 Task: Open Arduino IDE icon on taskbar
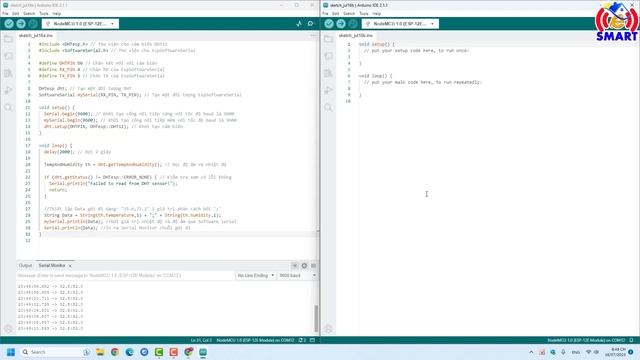pyautogui.click(x=203, y=352)
